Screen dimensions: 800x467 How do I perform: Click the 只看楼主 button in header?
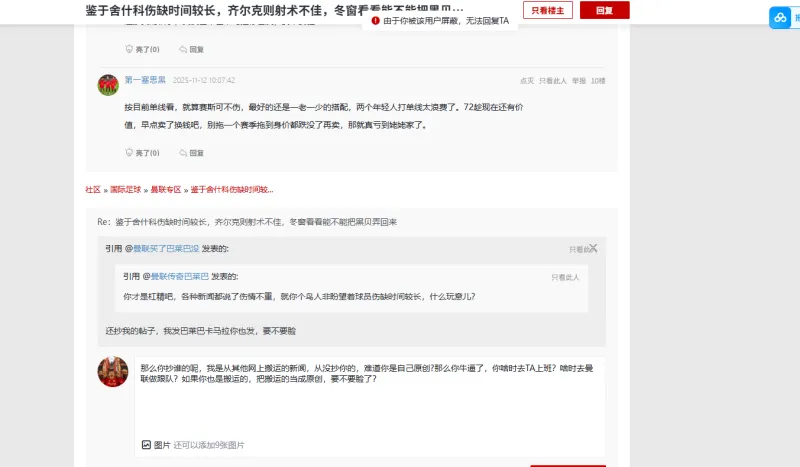(x=548, y=10)
